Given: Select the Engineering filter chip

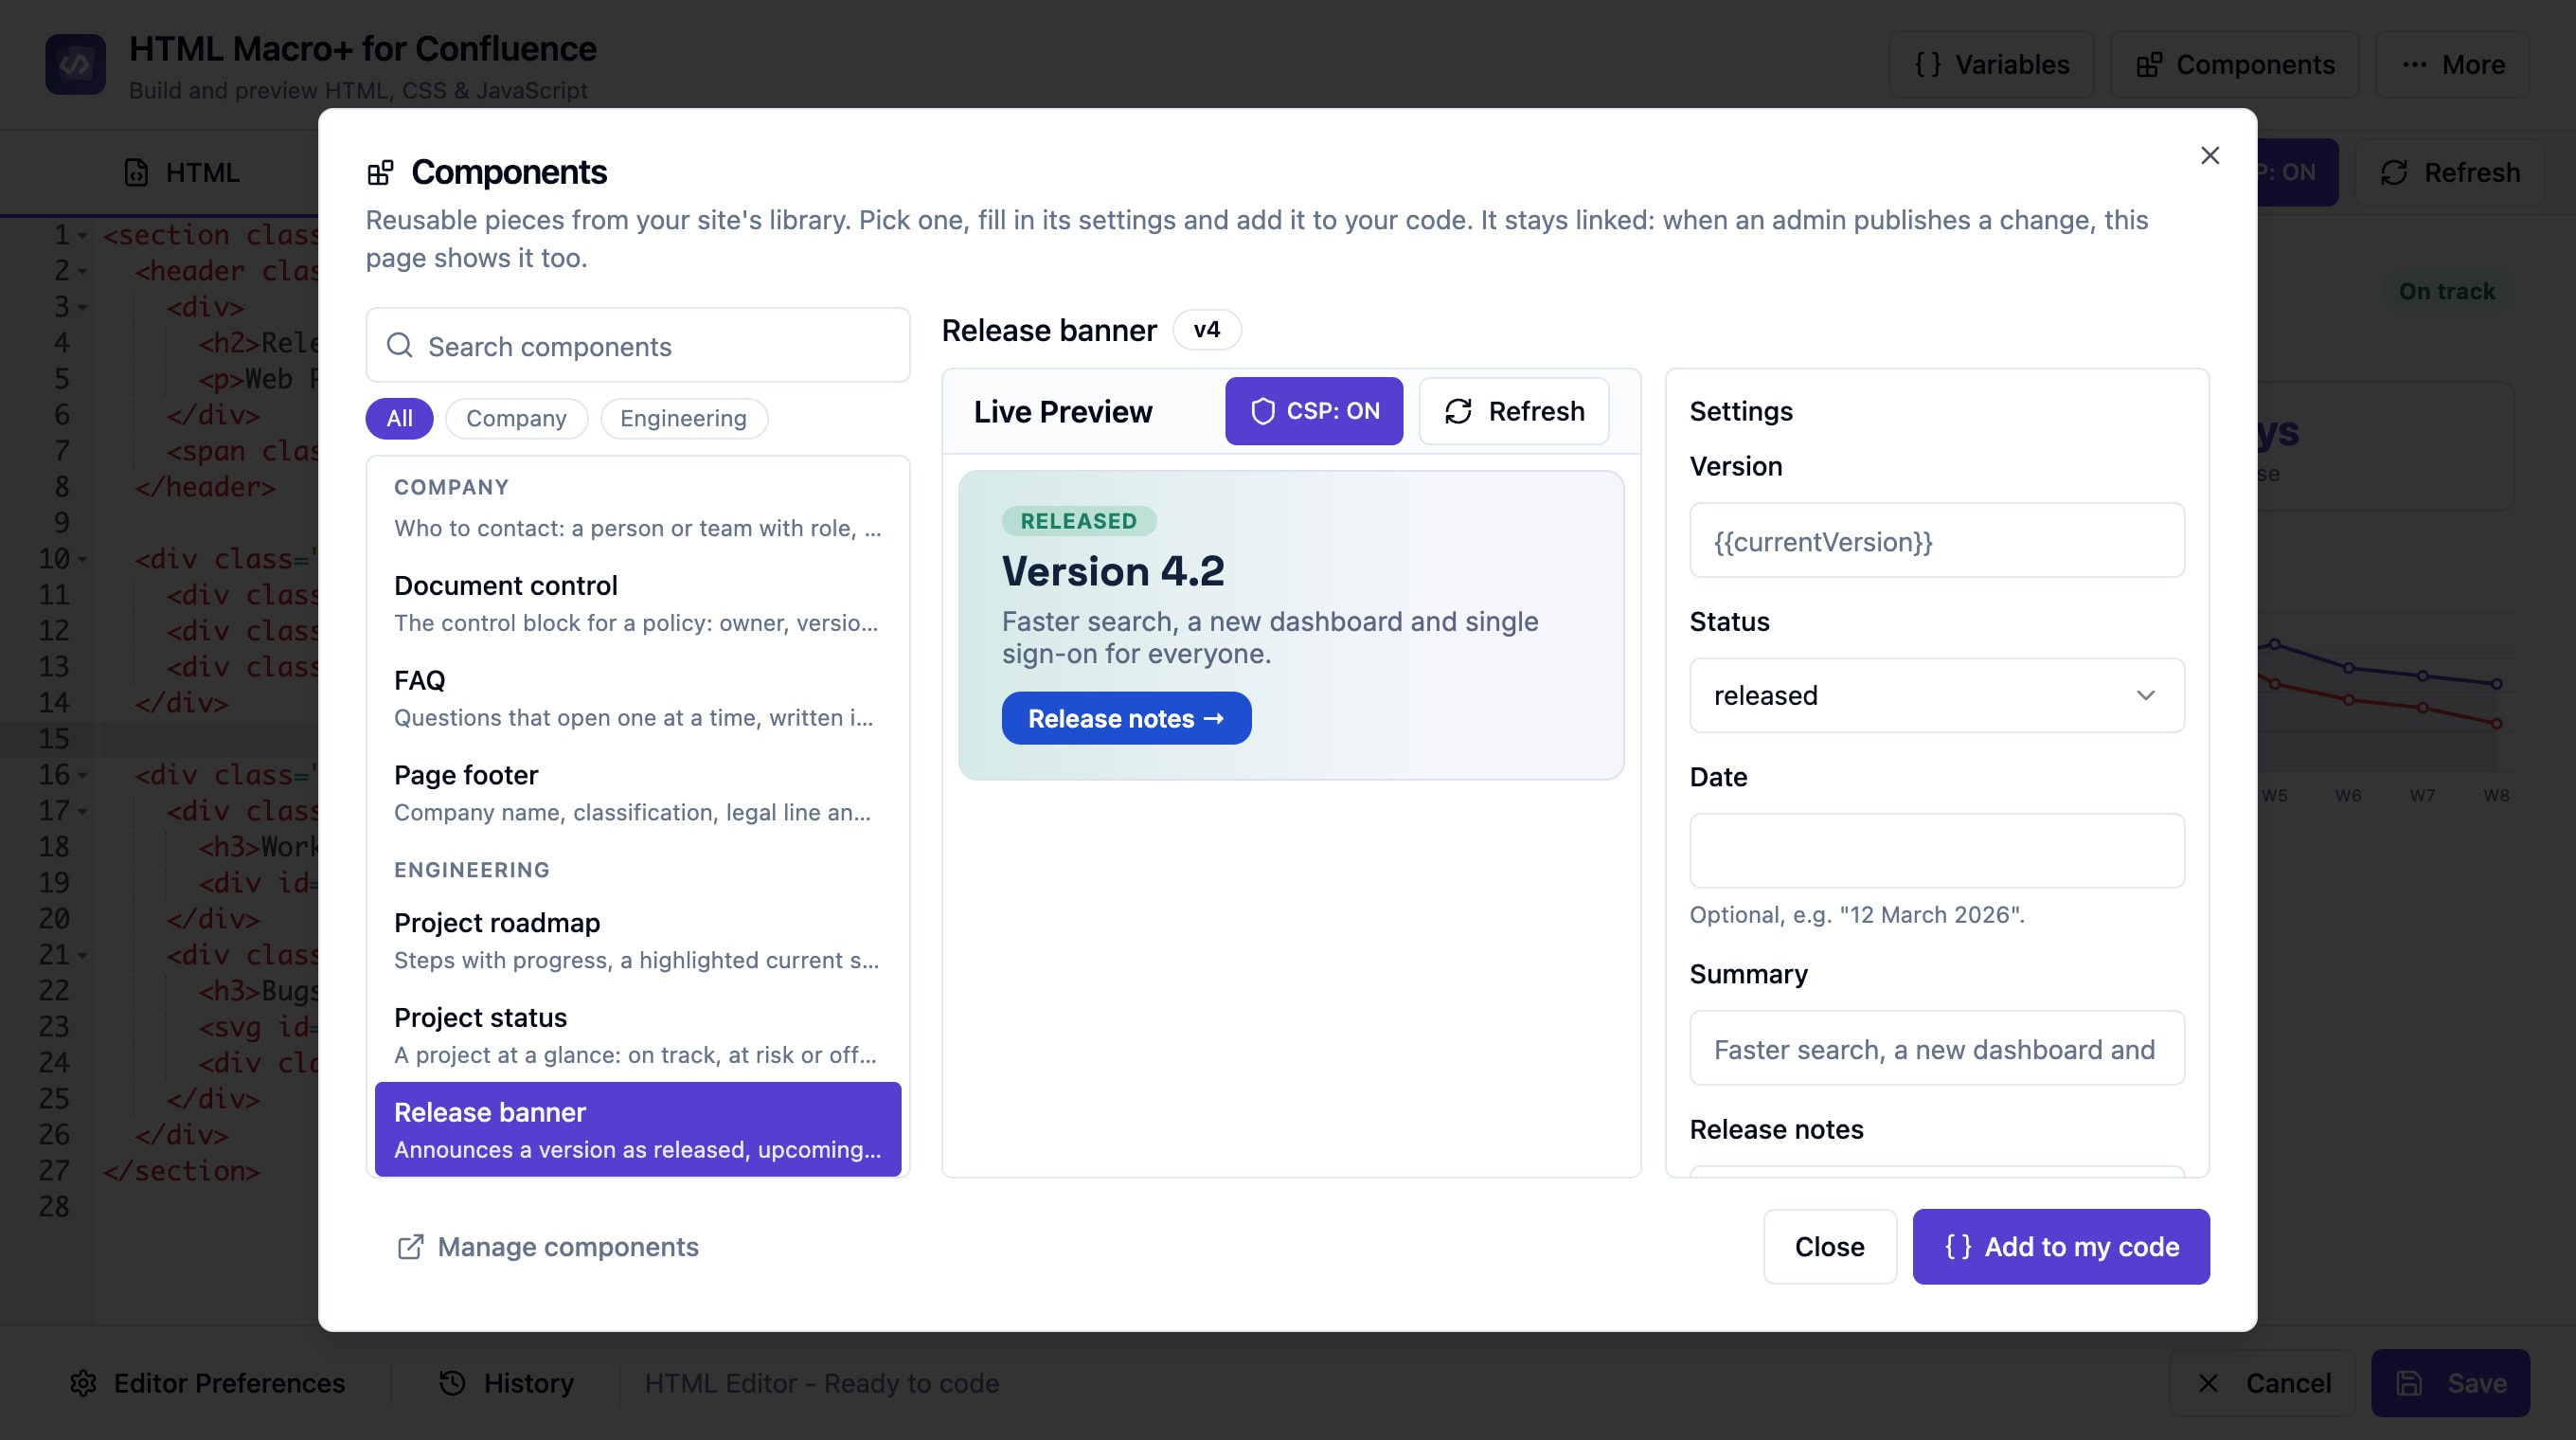Looking at the screenshot, I should 683,418.
